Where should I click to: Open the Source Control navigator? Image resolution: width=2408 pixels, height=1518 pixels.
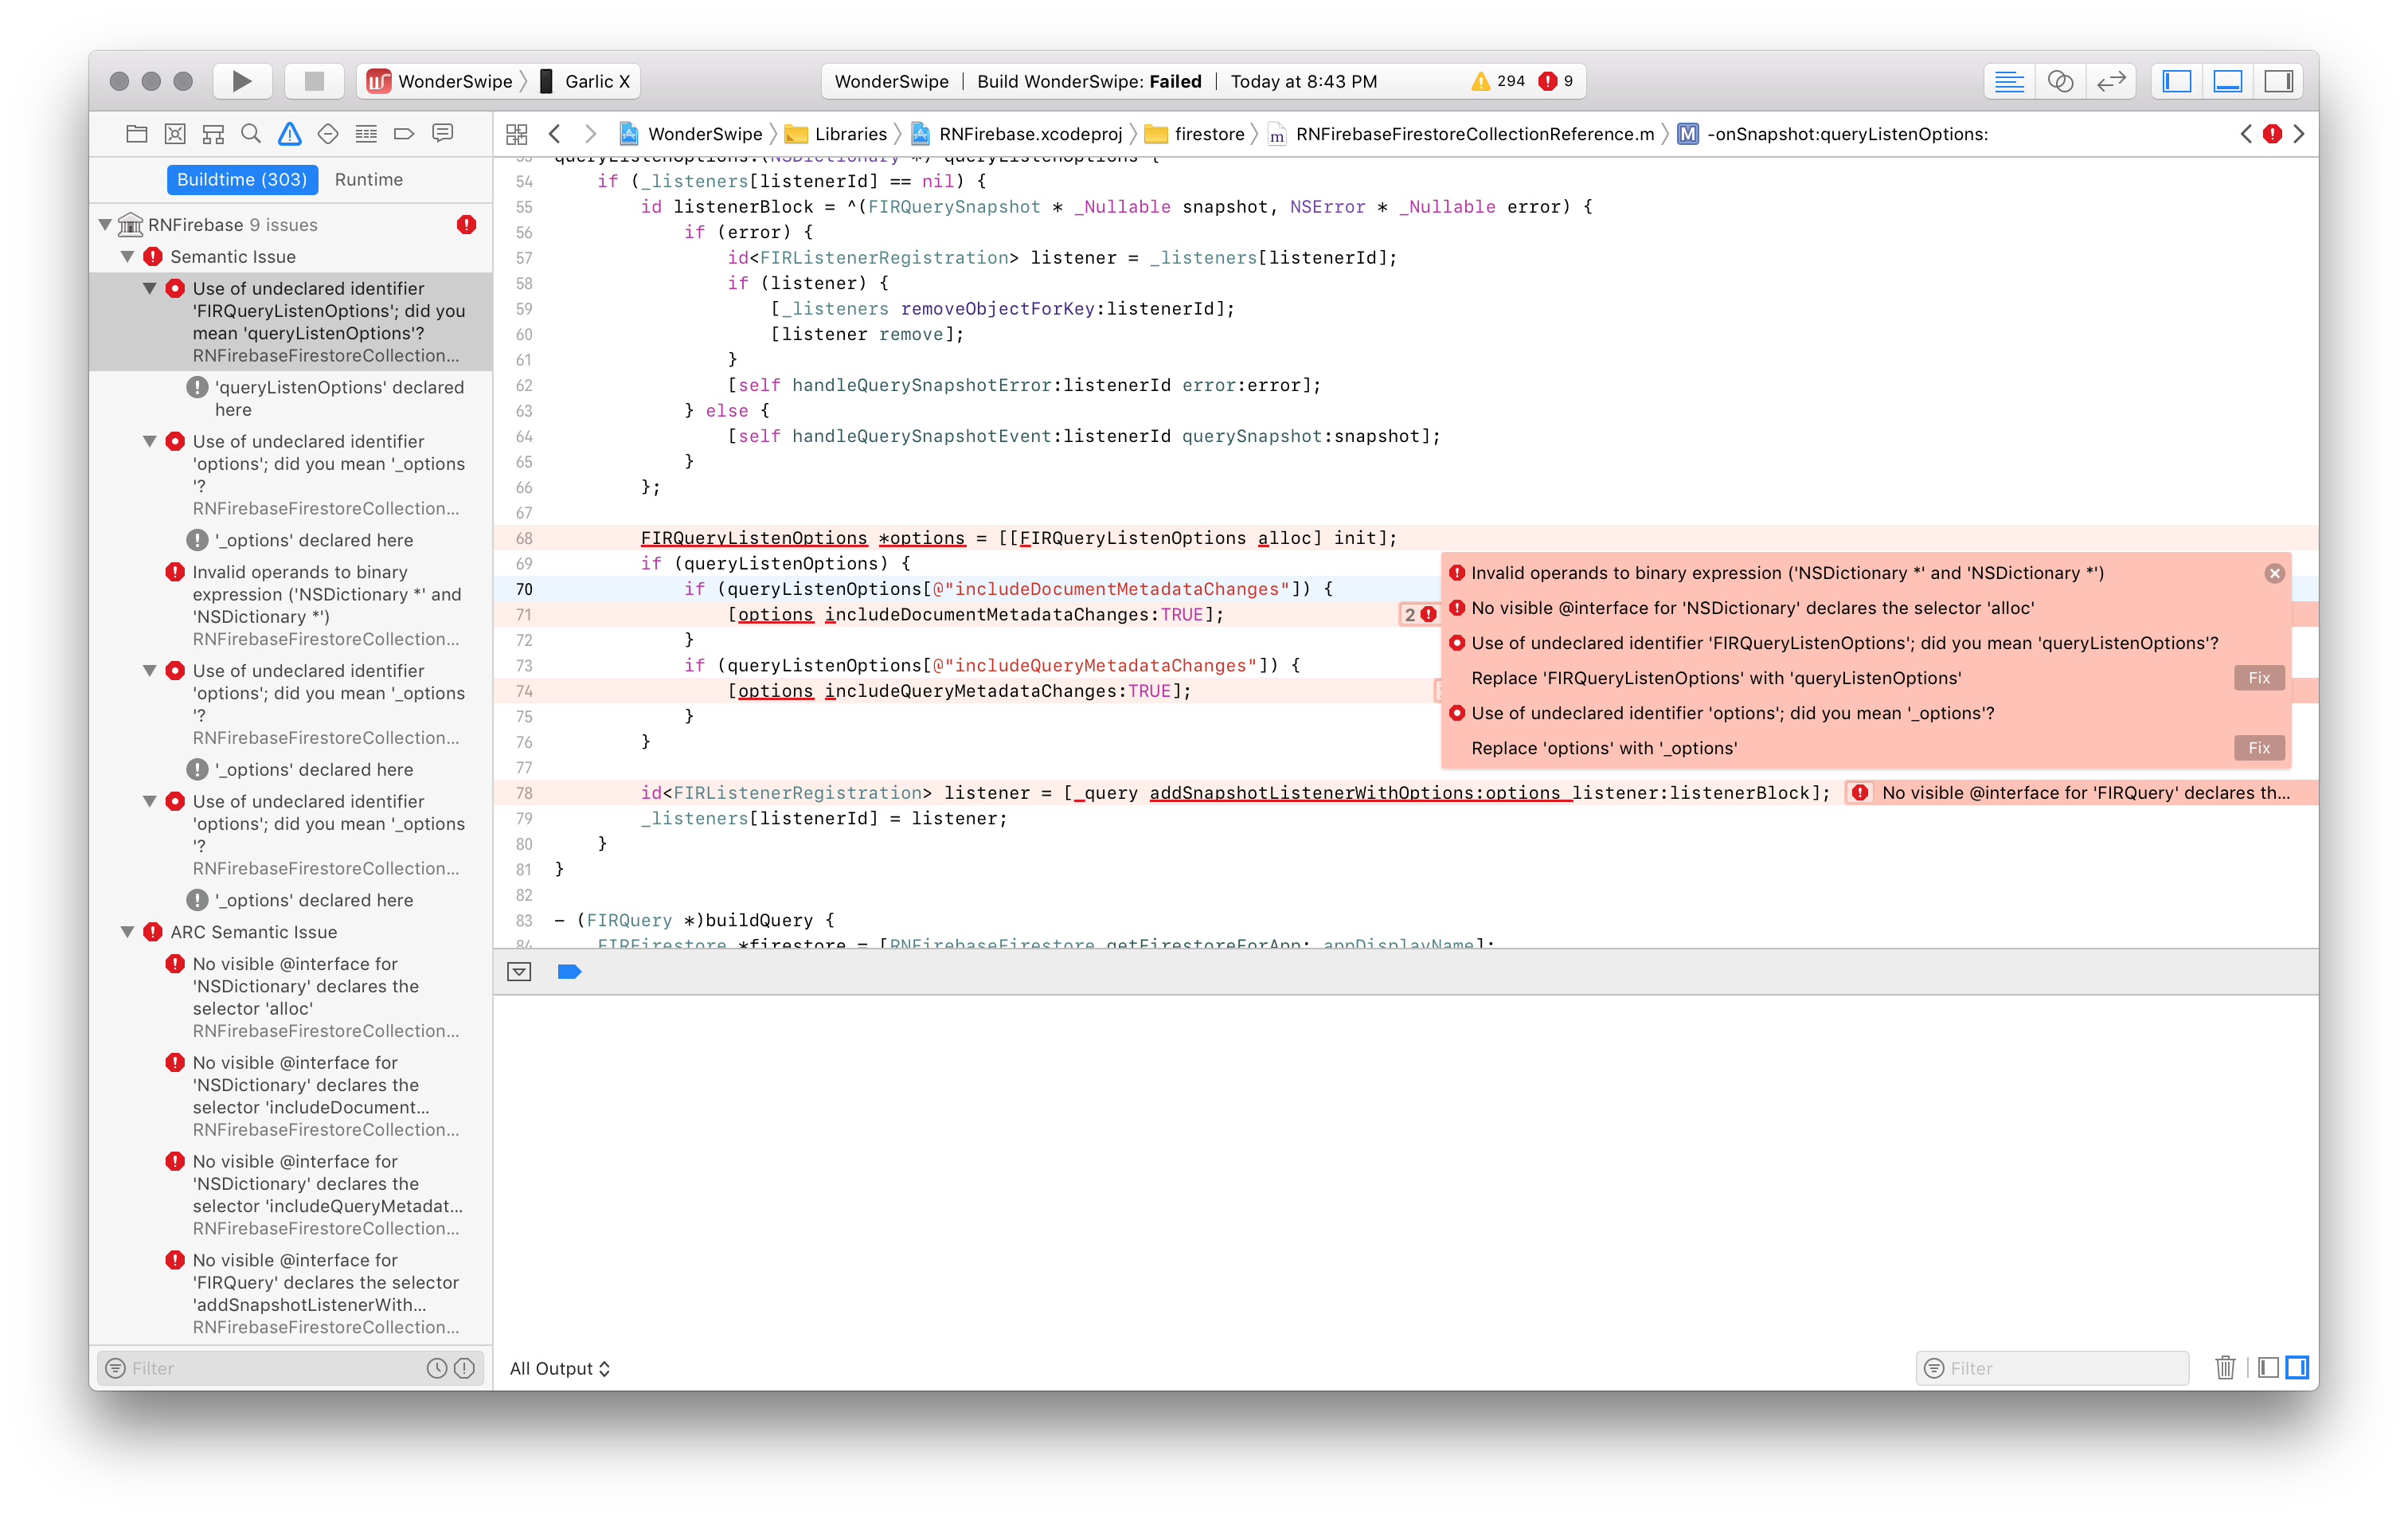point(175,133)
